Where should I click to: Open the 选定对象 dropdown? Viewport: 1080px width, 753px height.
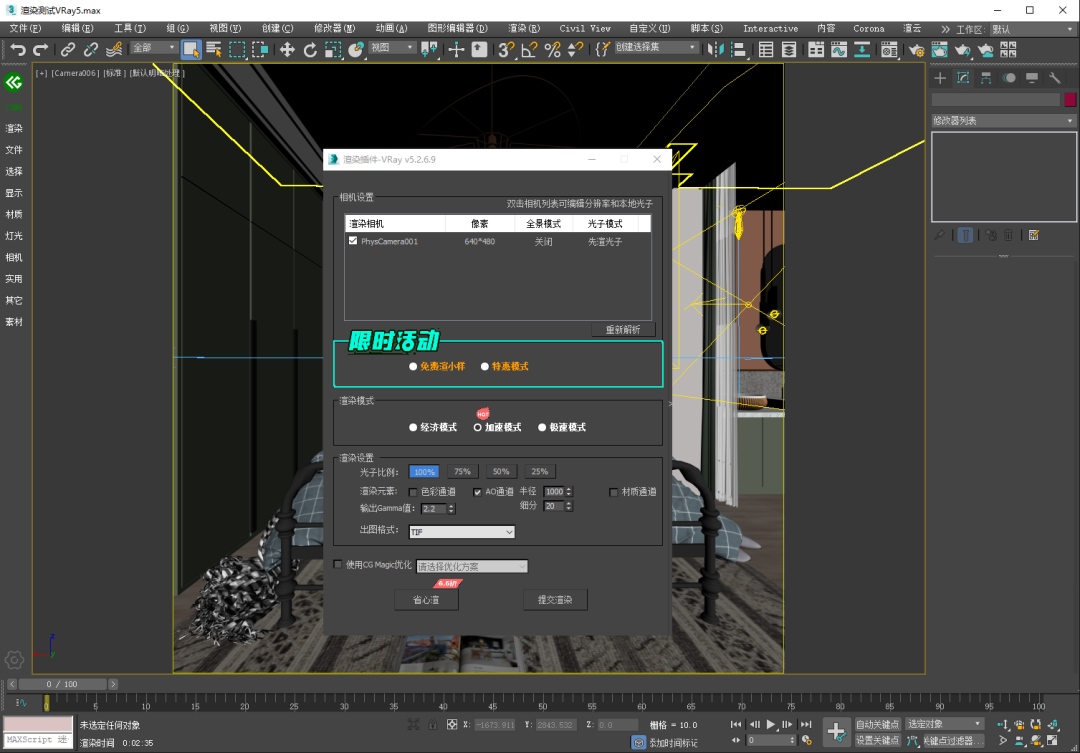click(945, 724)
